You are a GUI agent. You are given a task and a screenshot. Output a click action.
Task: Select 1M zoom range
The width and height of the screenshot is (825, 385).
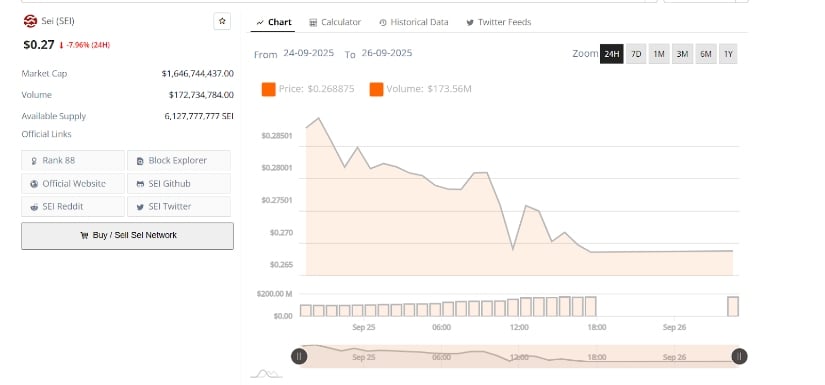point(659,54)
